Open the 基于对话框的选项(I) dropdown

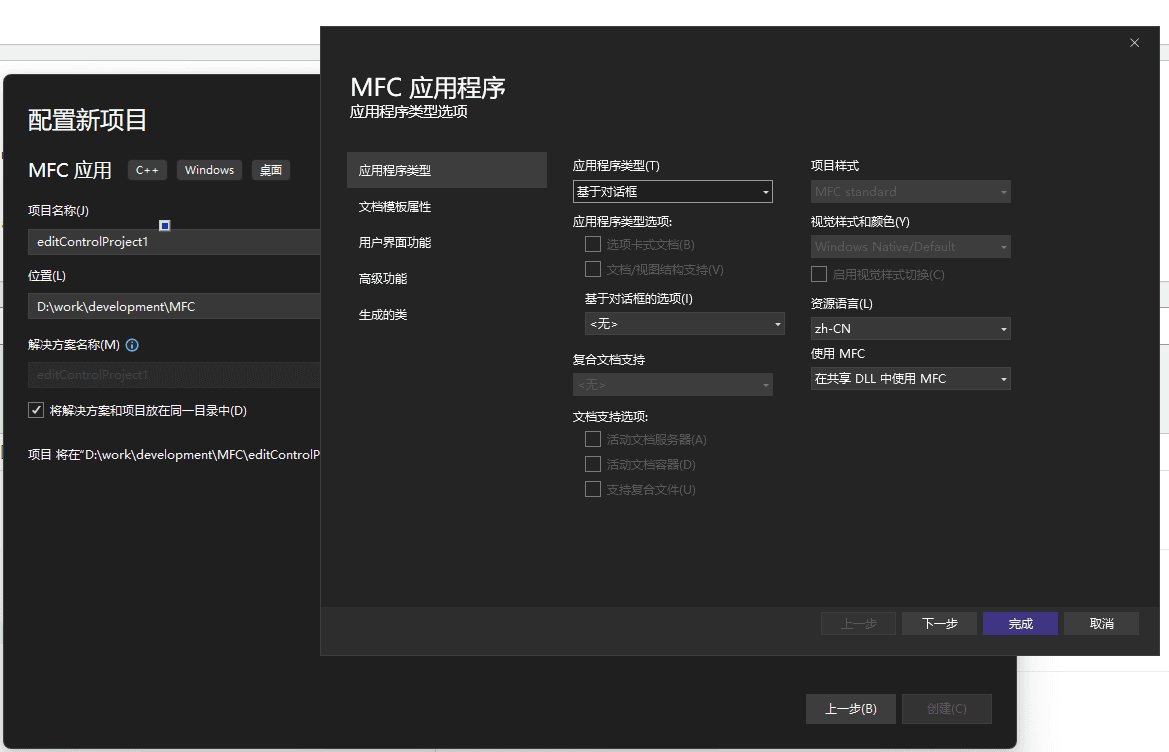point(684,323)
